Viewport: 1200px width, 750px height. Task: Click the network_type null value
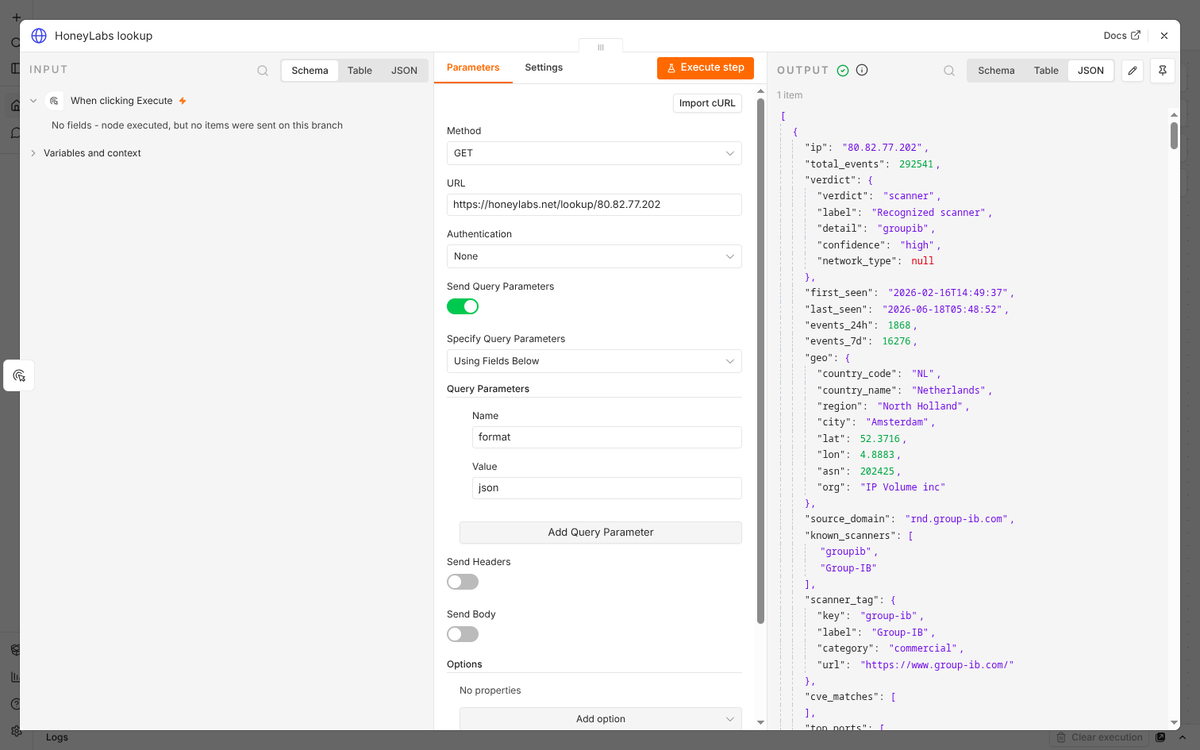922,261
